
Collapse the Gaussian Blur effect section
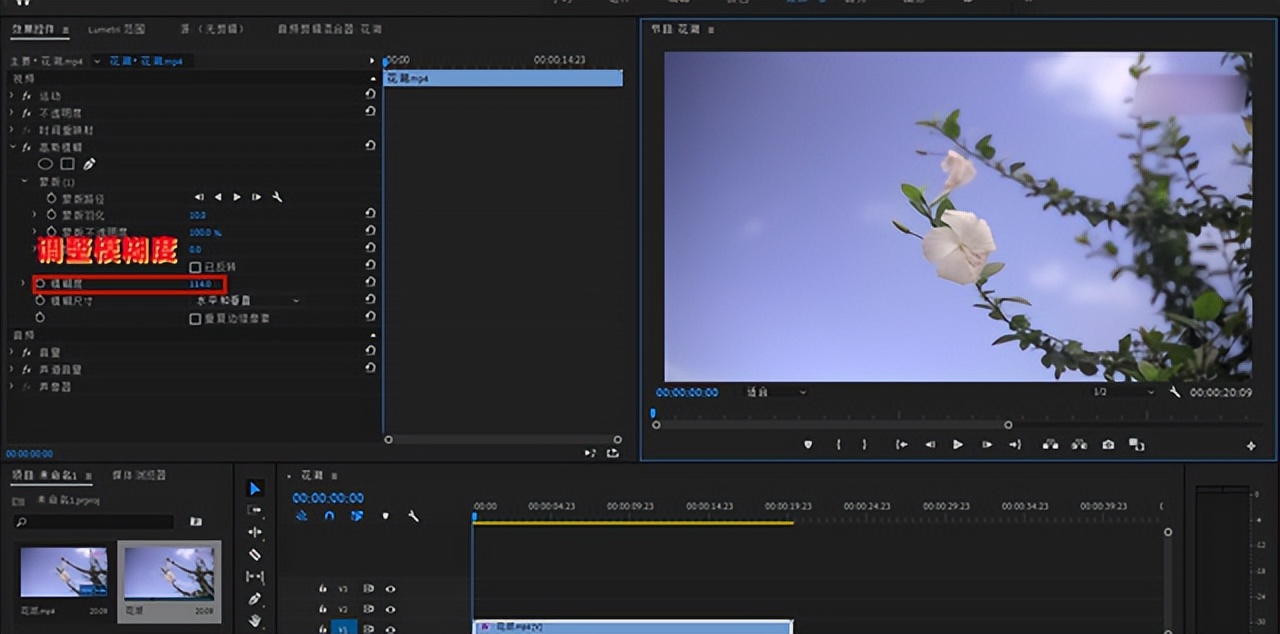coord(13,147)
